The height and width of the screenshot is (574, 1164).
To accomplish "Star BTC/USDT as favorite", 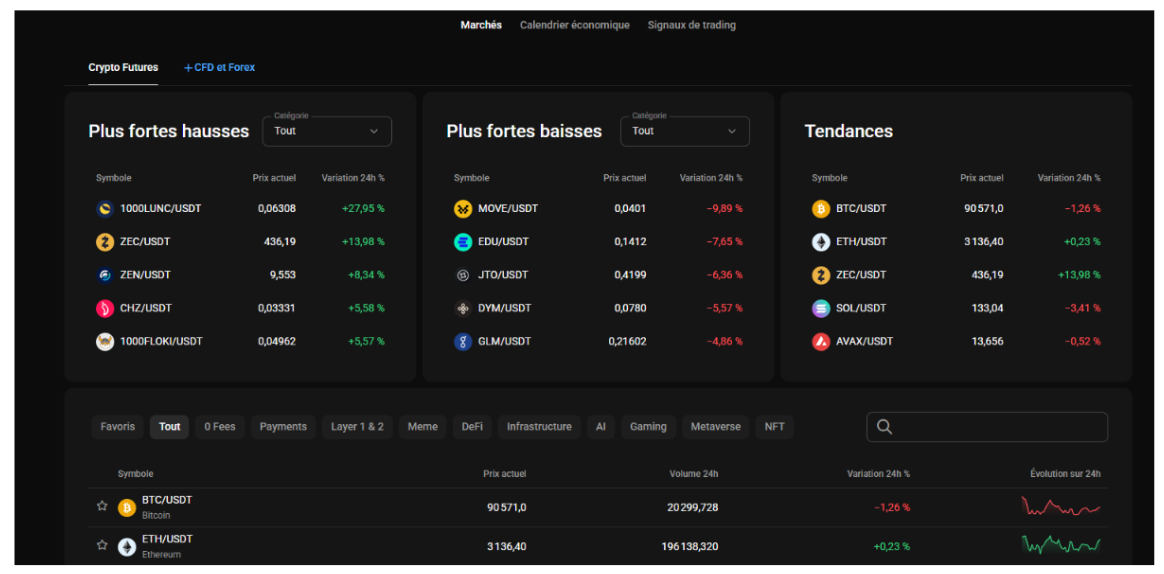I will pos(102,506).
